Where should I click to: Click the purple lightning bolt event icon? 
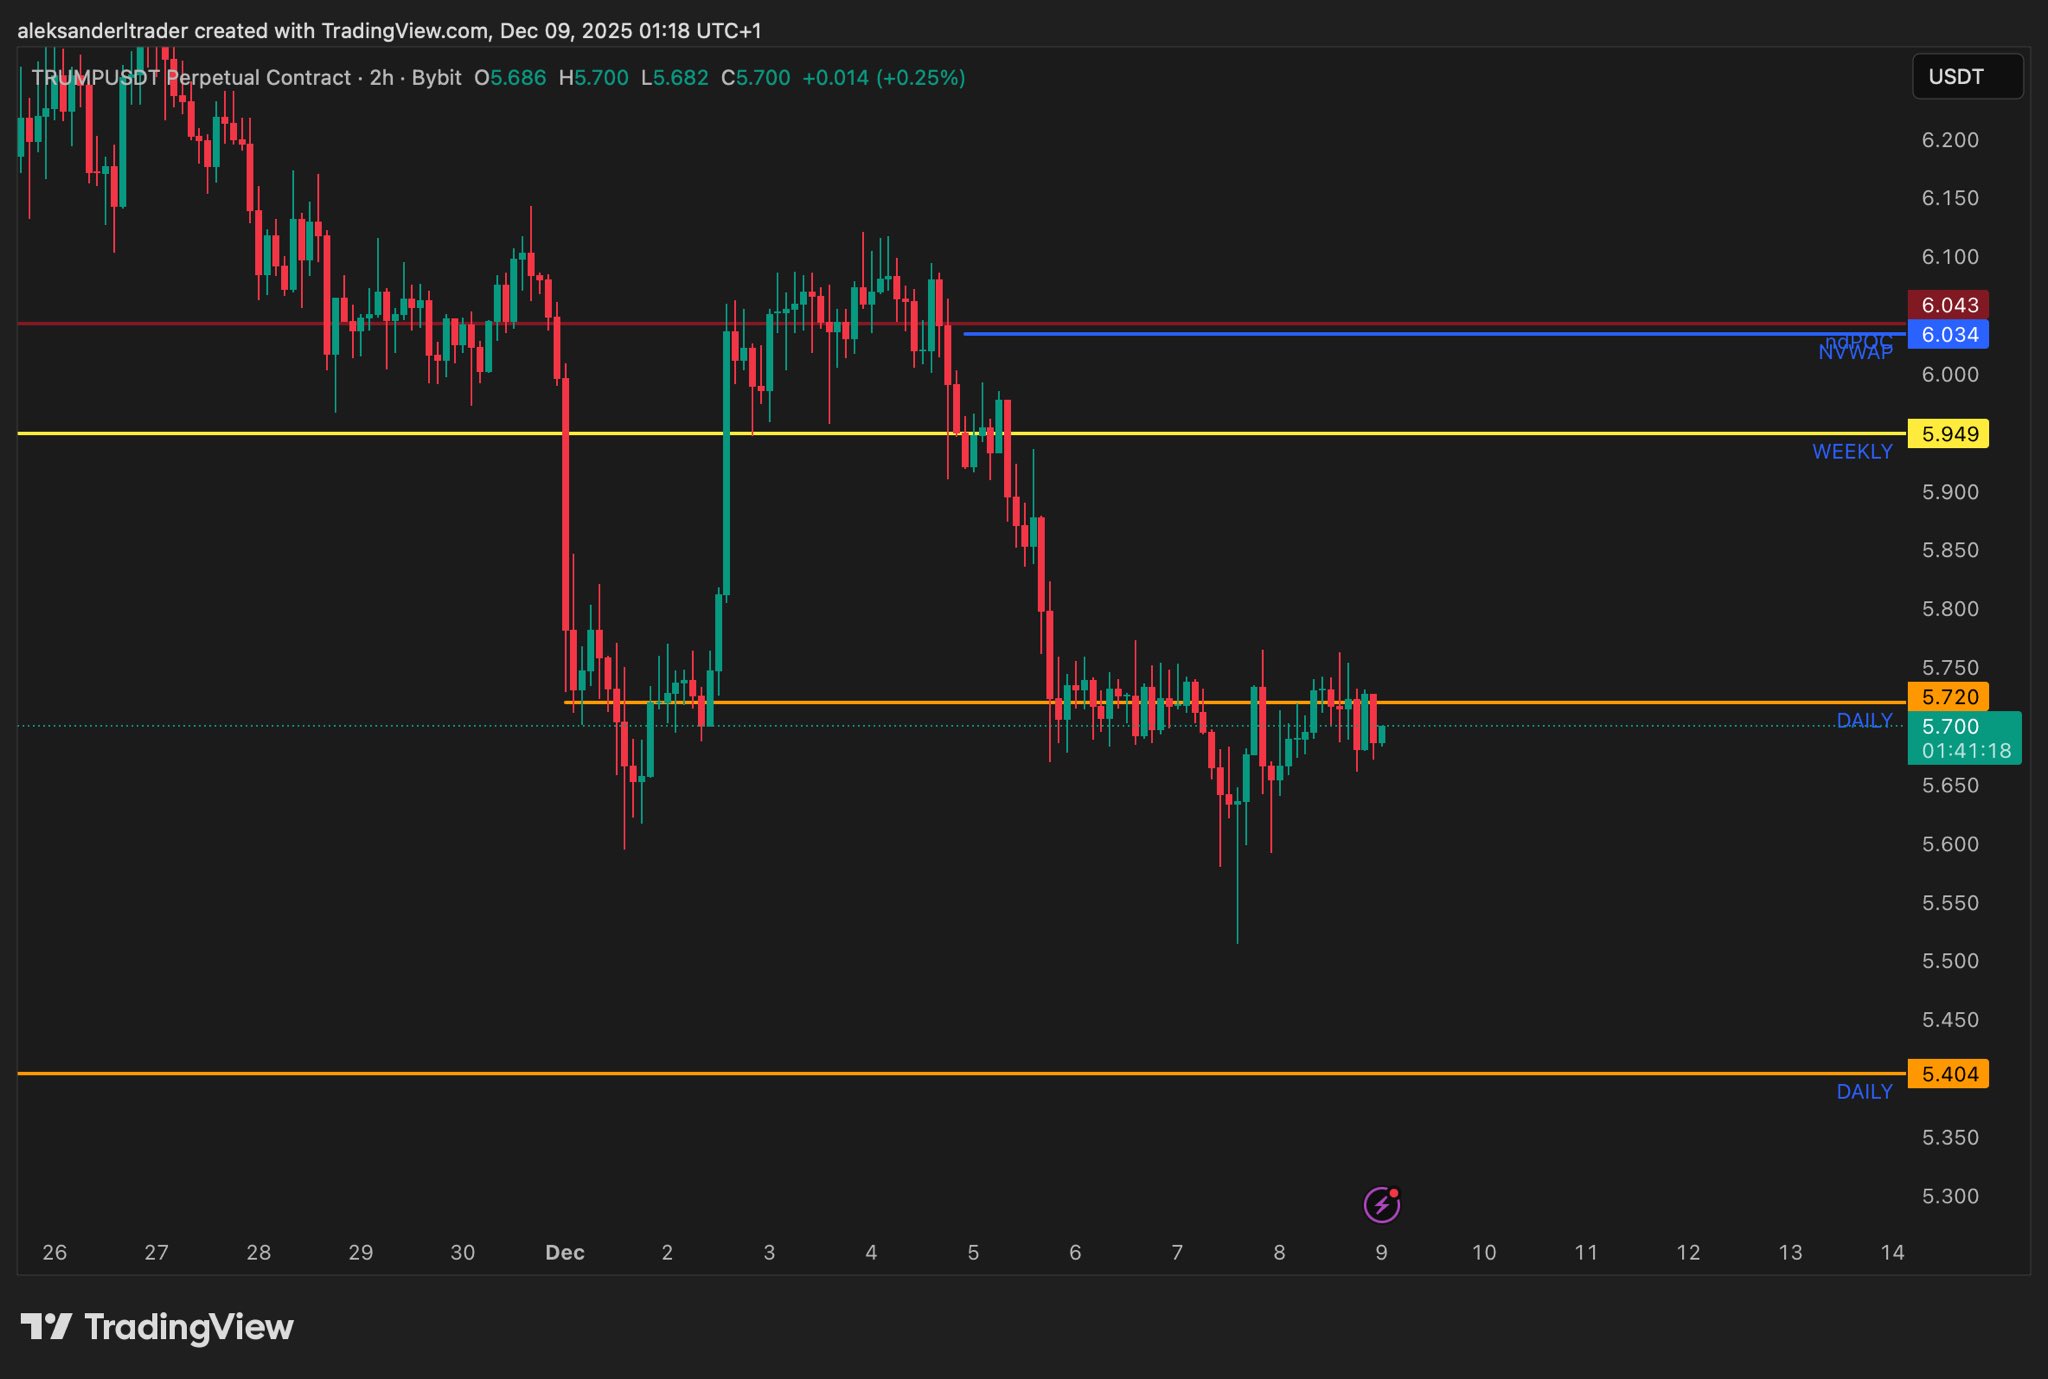point(1381,1205)
